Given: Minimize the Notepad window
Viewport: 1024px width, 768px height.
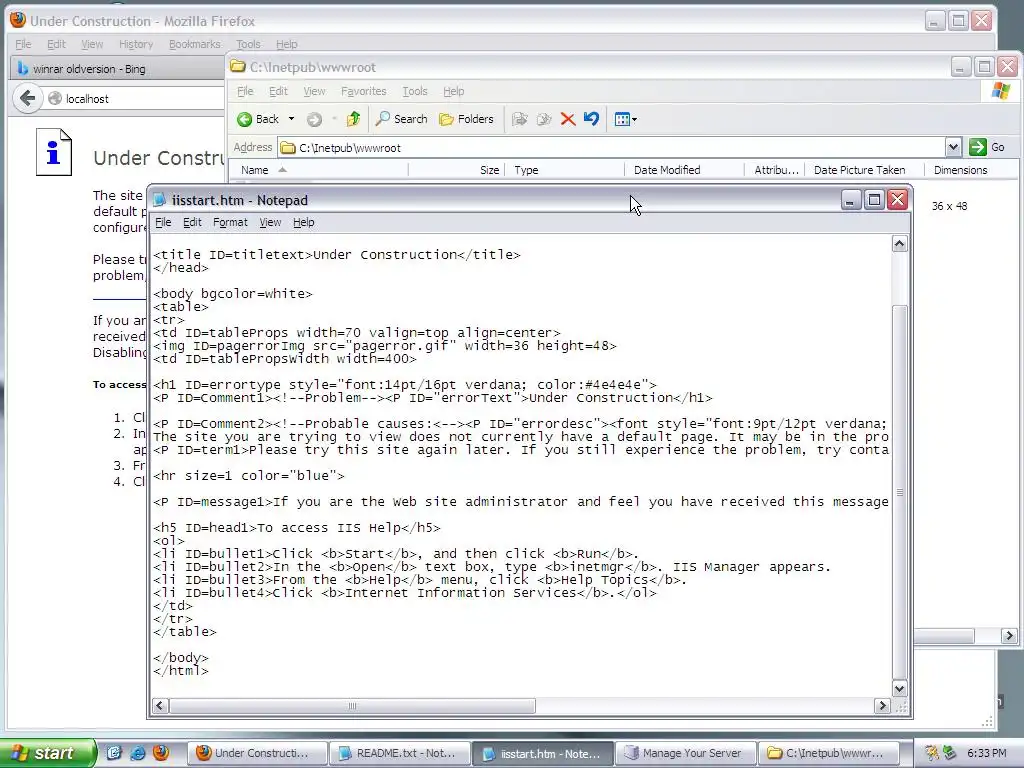Looking at the screenshot, I should coord(850,199).
